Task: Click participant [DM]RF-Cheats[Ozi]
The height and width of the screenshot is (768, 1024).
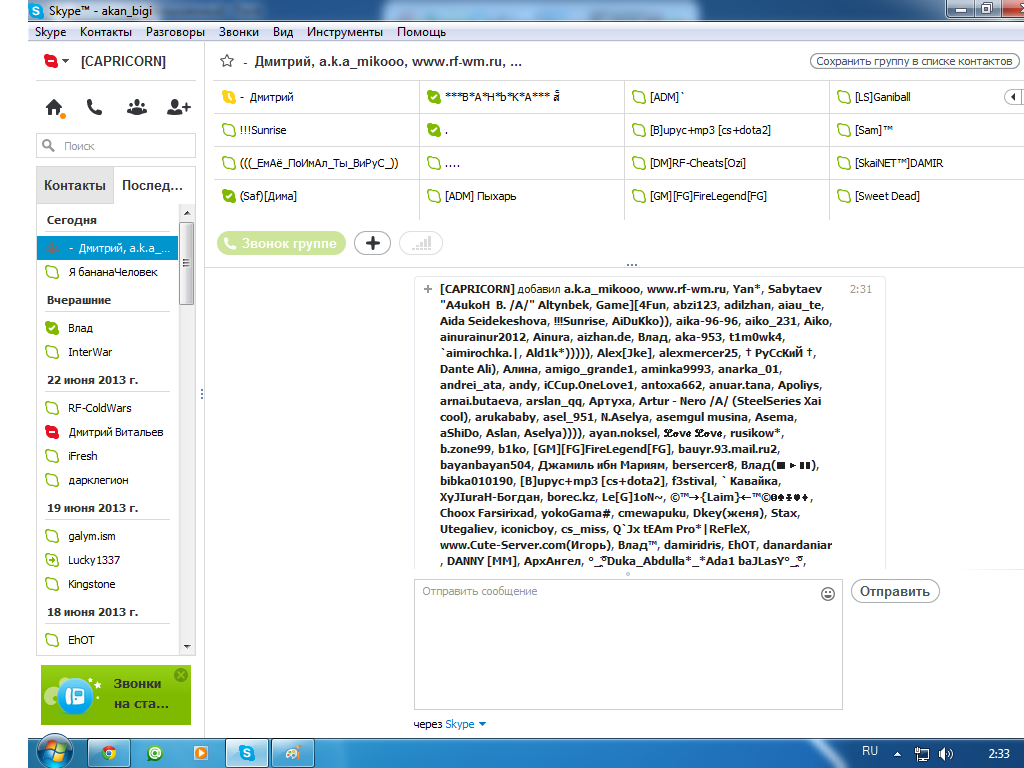Action: pyautogui.click(x=727, y=163)
